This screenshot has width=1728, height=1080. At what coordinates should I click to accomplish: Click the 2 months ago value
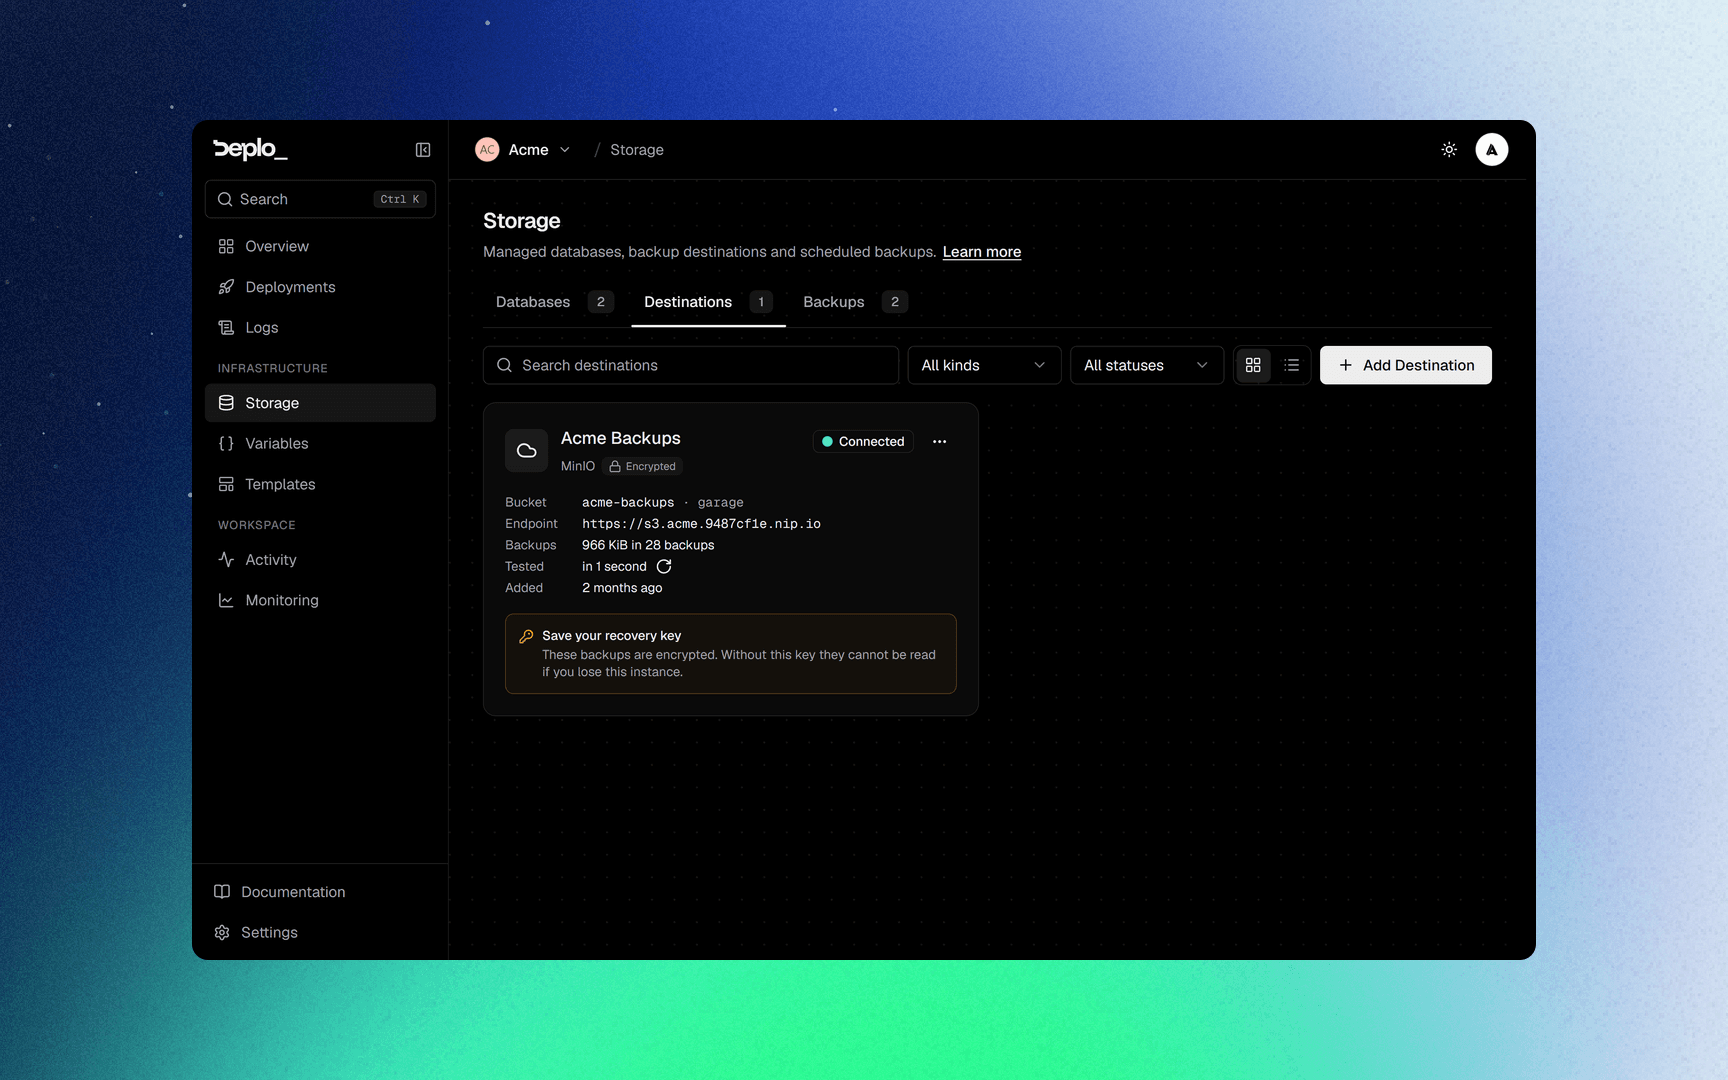pyautogui.click(x=622, y=588)
